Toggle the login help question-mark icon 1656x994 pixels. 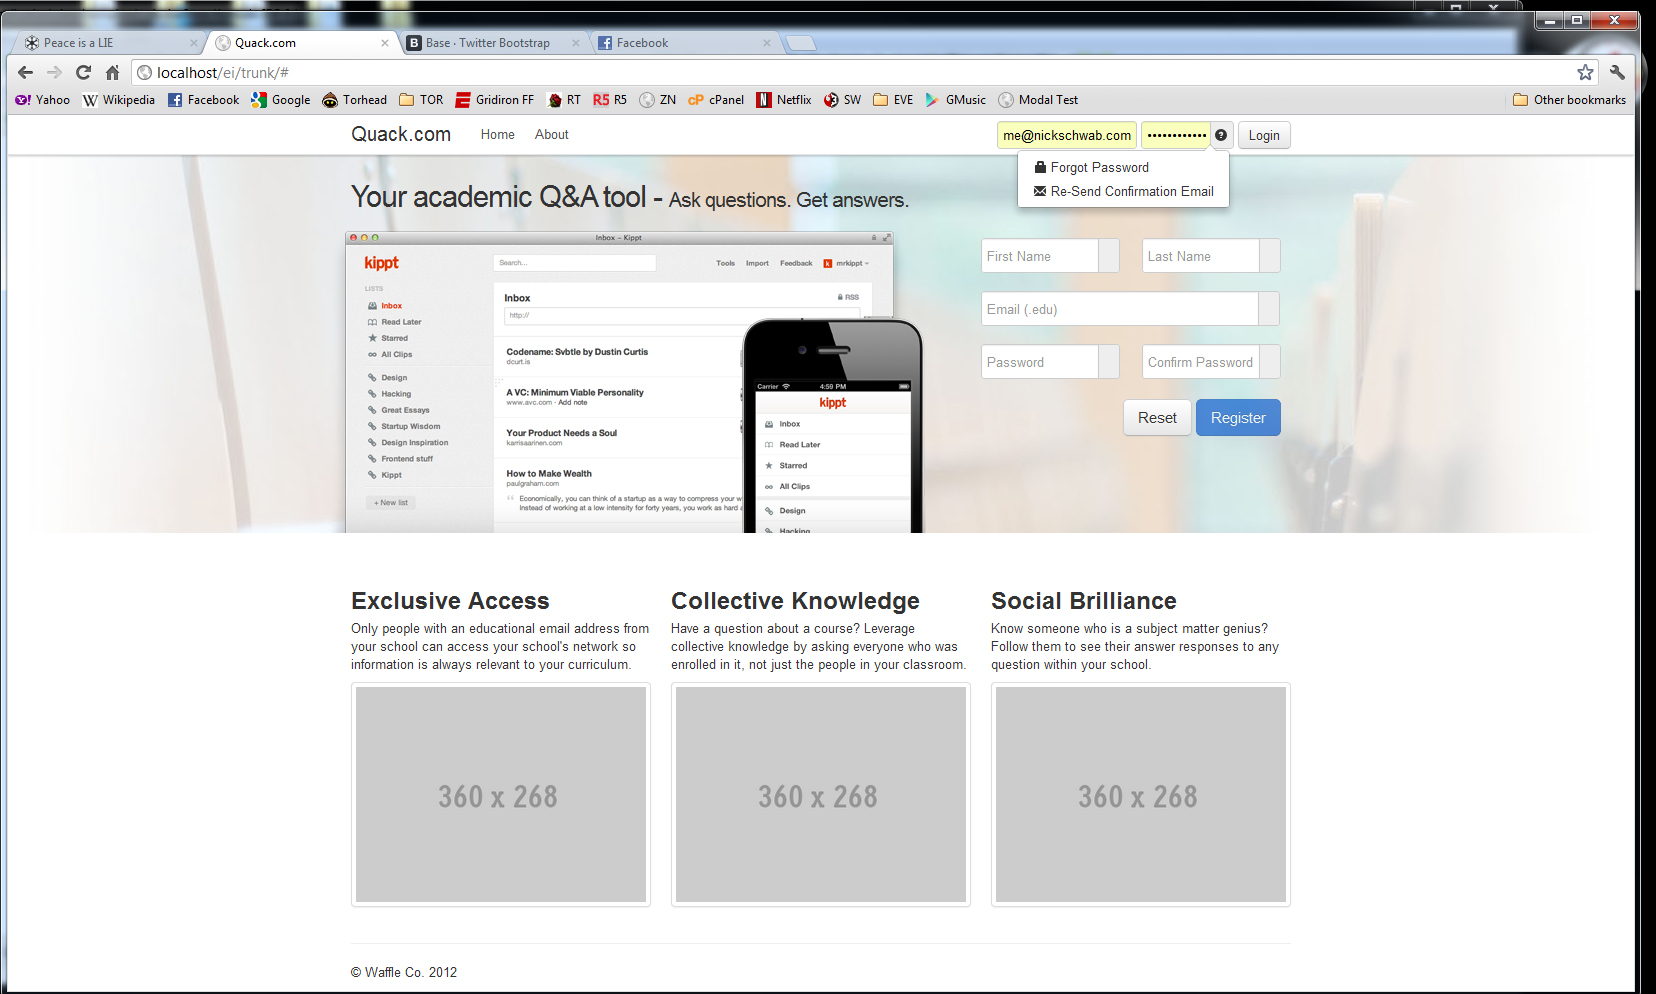(x=1221, y=135)
